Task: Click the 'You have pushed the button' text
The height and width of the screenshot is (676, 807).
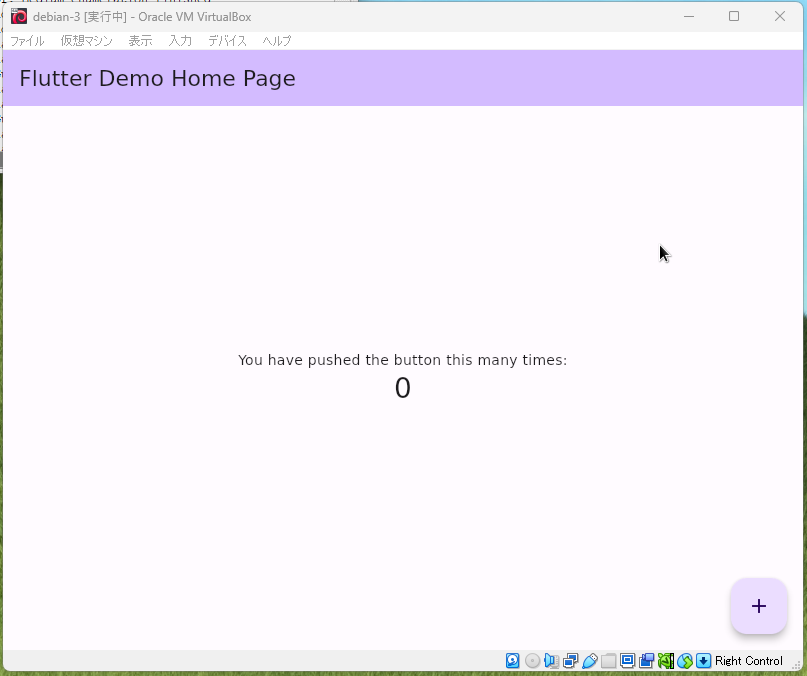Action: (402, 360)
